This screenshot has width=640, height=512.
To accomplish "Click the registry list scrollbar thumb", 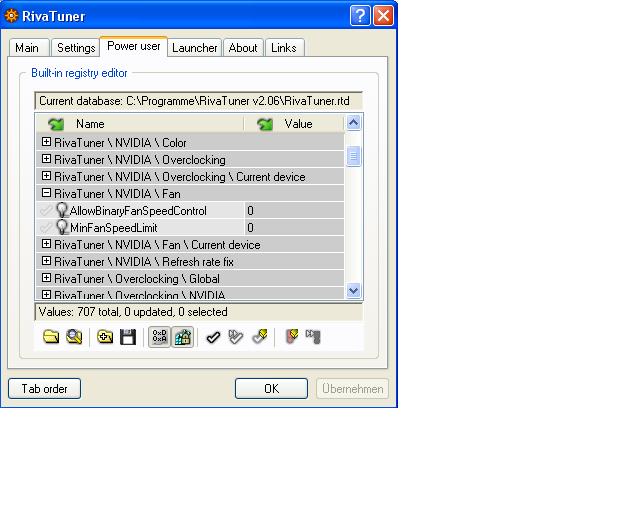I will 353,156.
